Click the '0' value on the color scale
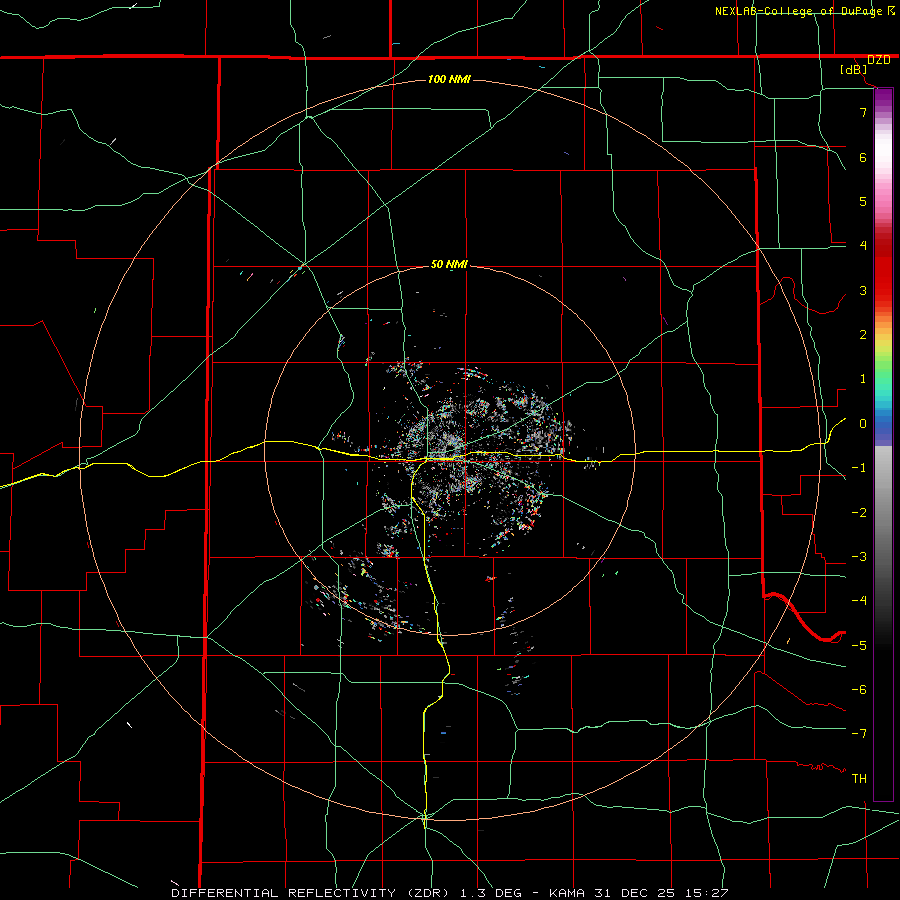The width and height of the screenshot is (900, 900). [x=863, y=424]
